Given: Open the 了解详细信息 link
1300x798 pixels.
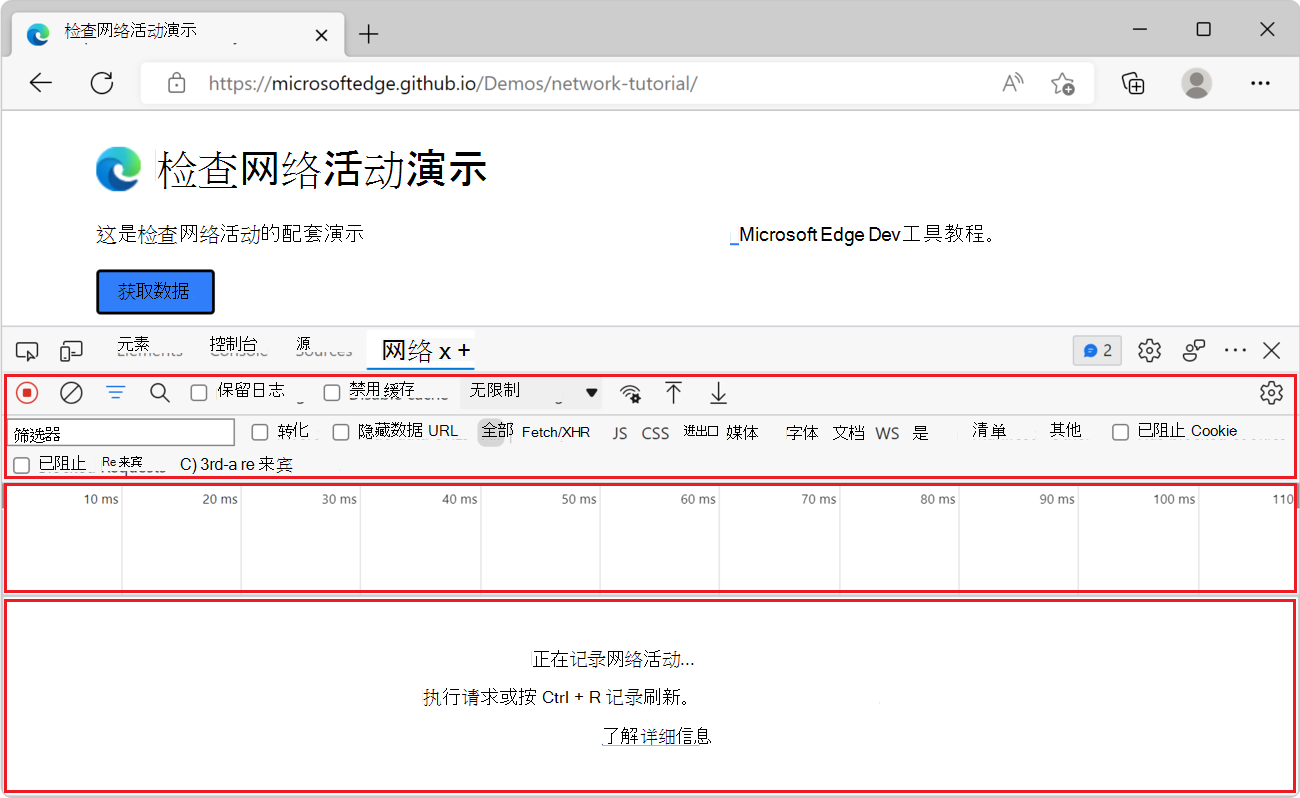Looking at the screenshot, I should 657,736.
